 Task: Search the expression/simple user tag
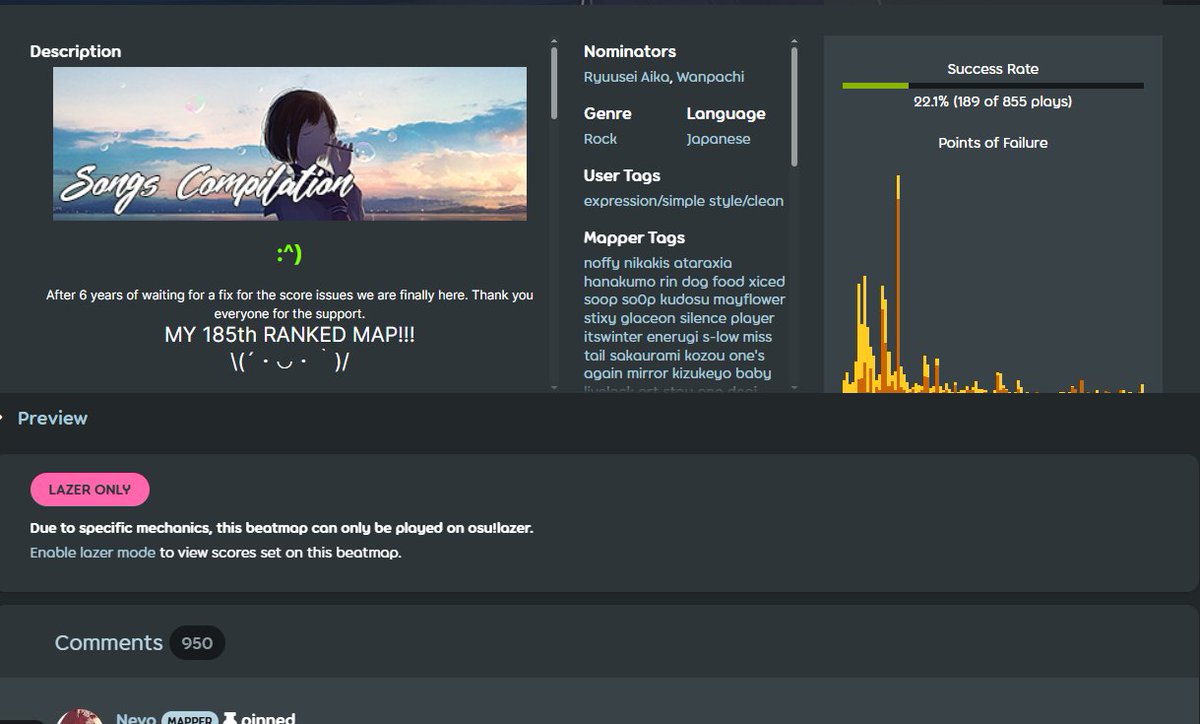click(x=643, y=201)
